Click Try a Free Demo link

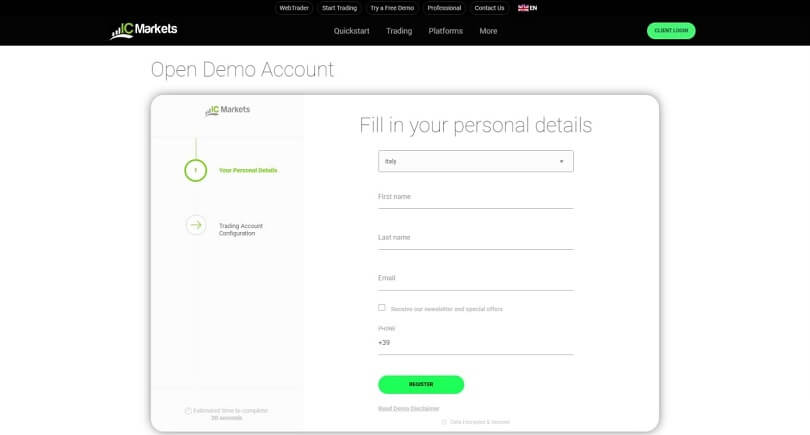(x=392, y=8)
